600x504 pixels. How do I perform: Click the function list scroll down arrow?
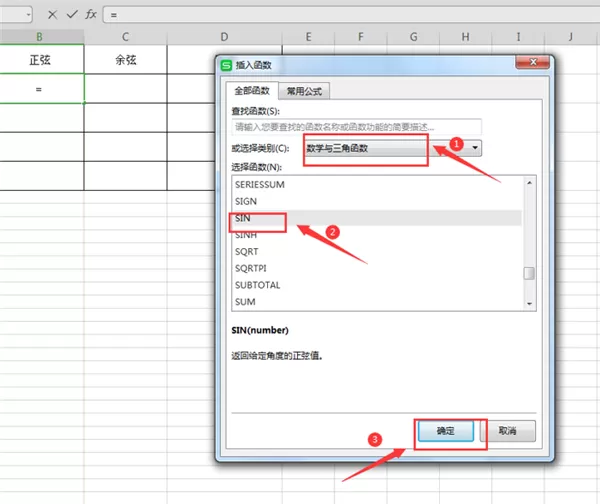pyautogui.click(x=530, y=304)
